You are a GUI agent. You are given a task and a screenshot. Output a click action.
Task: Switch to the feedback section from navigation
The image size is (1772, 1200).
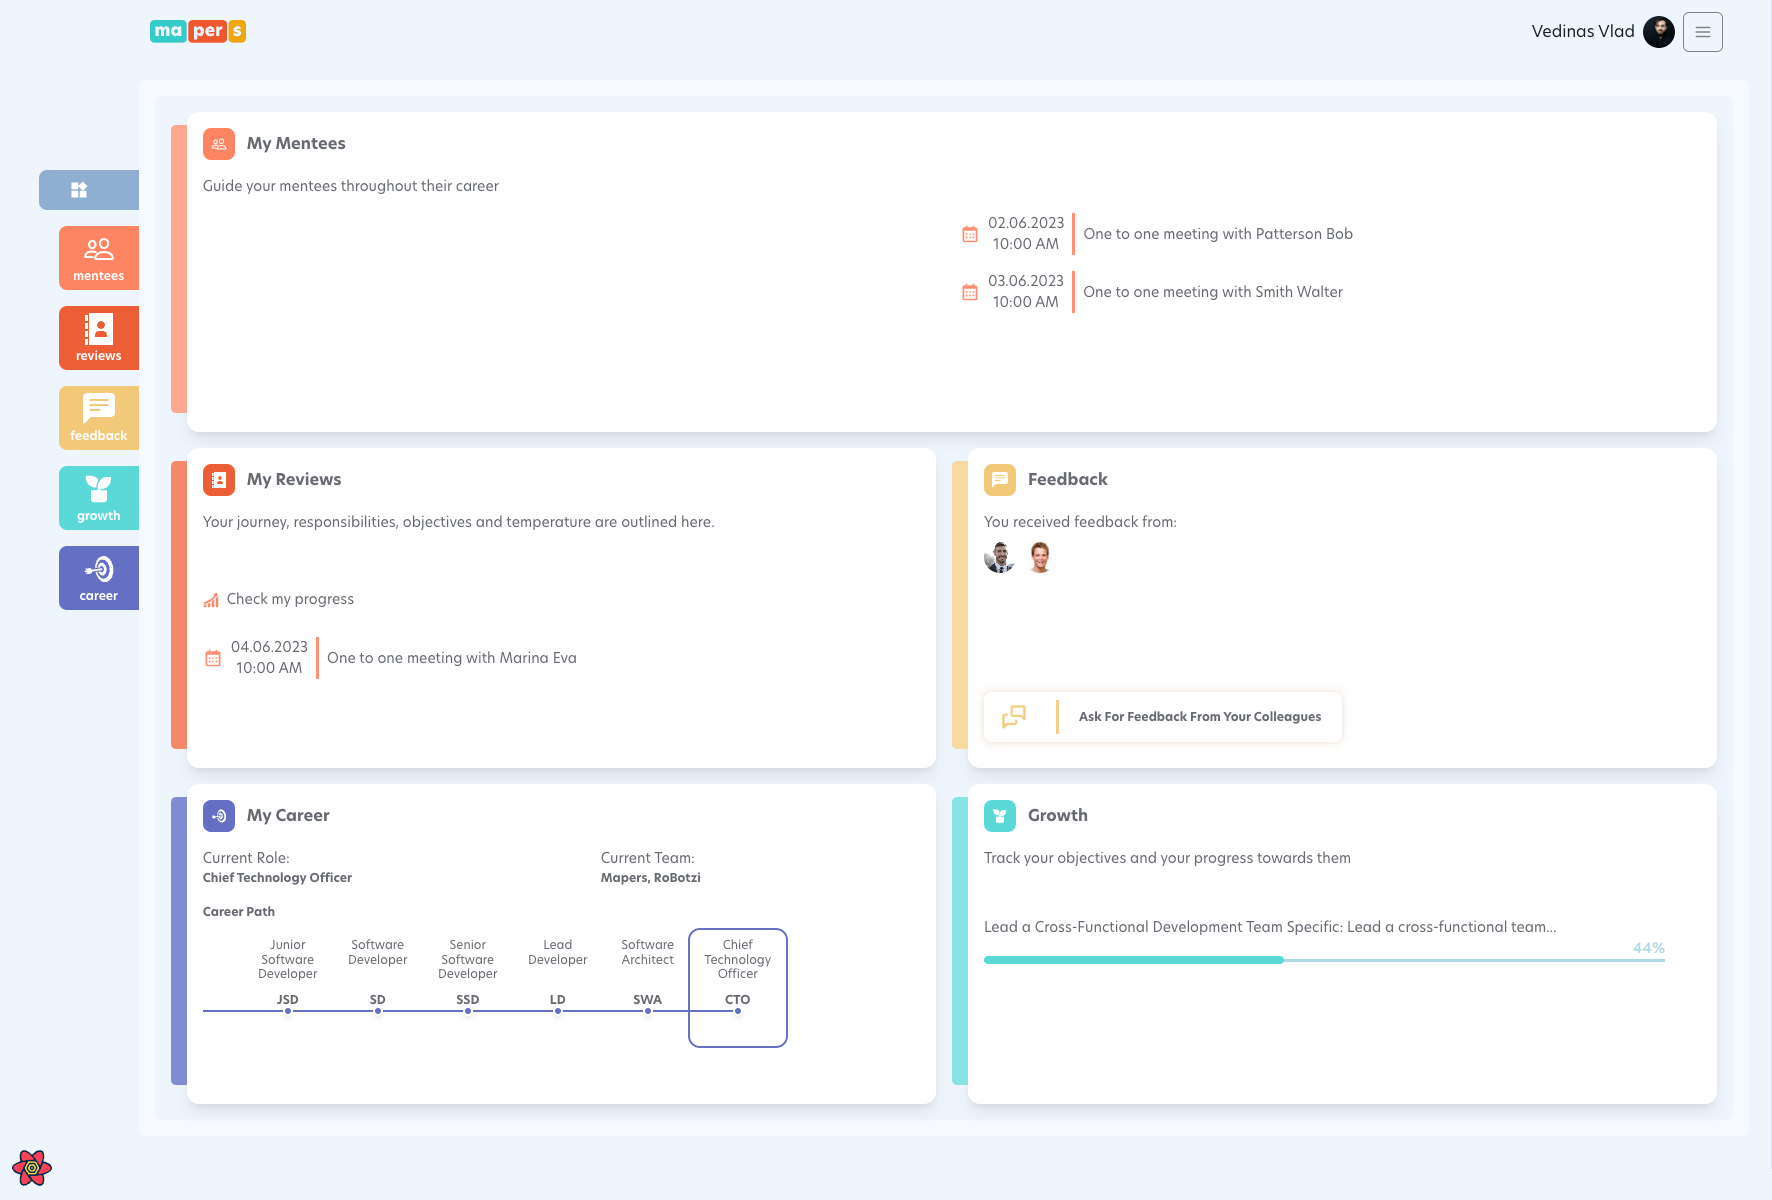pos(98,417)
